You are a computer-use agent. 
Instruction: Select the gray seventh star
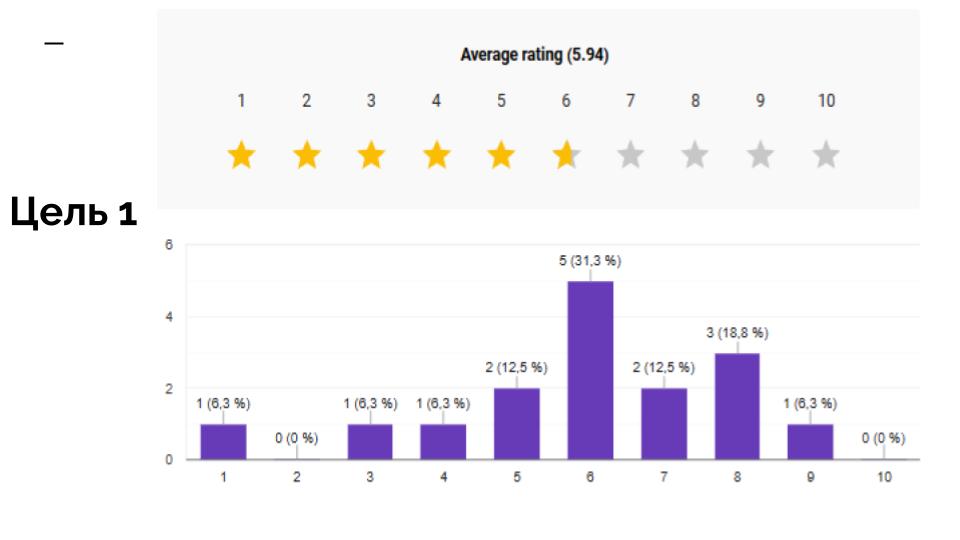pos(630,155)
